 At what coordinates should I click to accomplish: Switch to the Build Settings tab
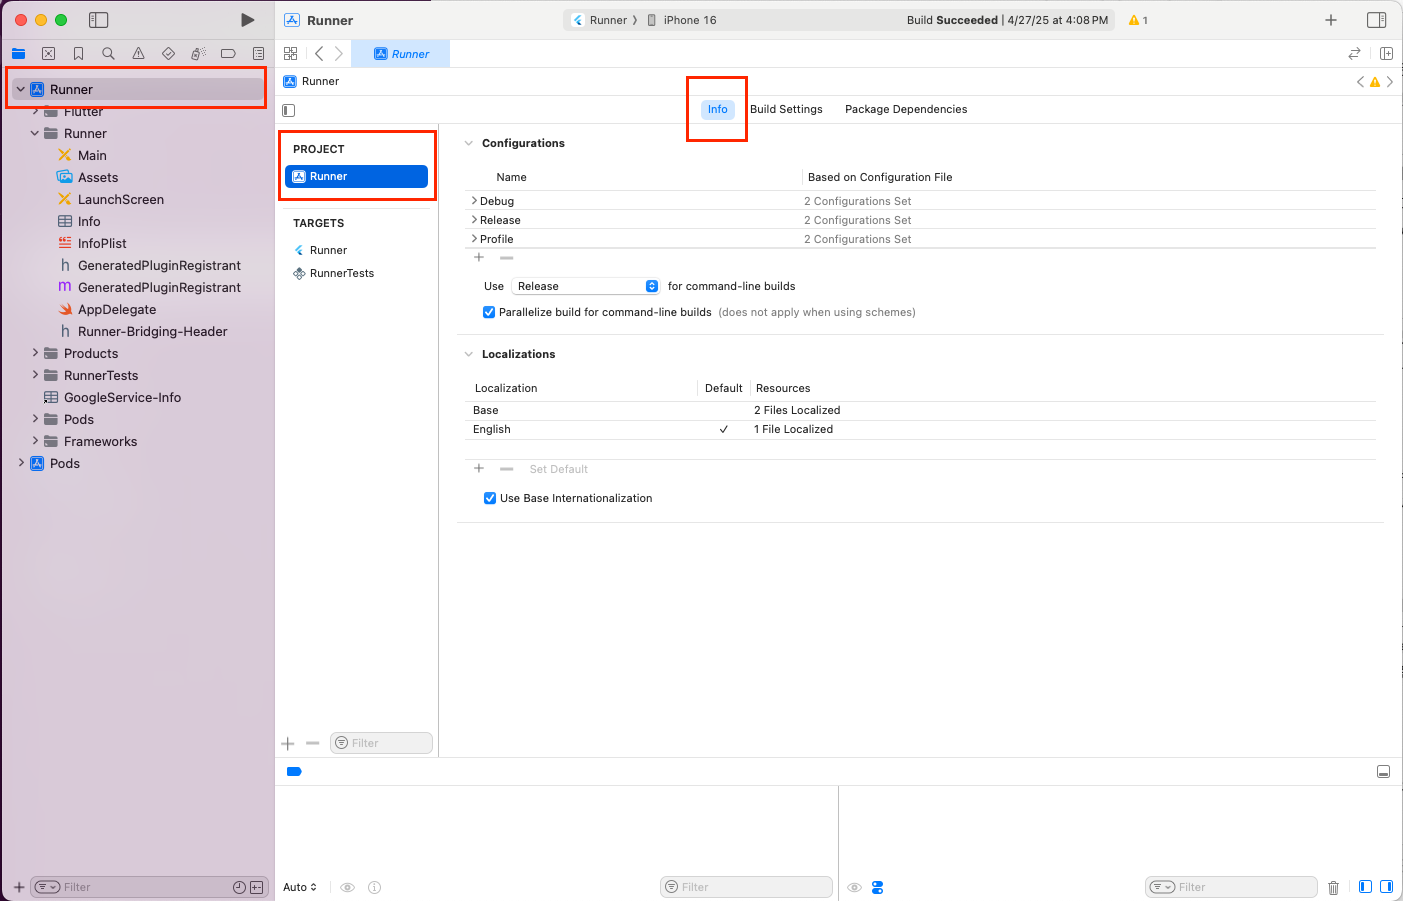[786, 109]
